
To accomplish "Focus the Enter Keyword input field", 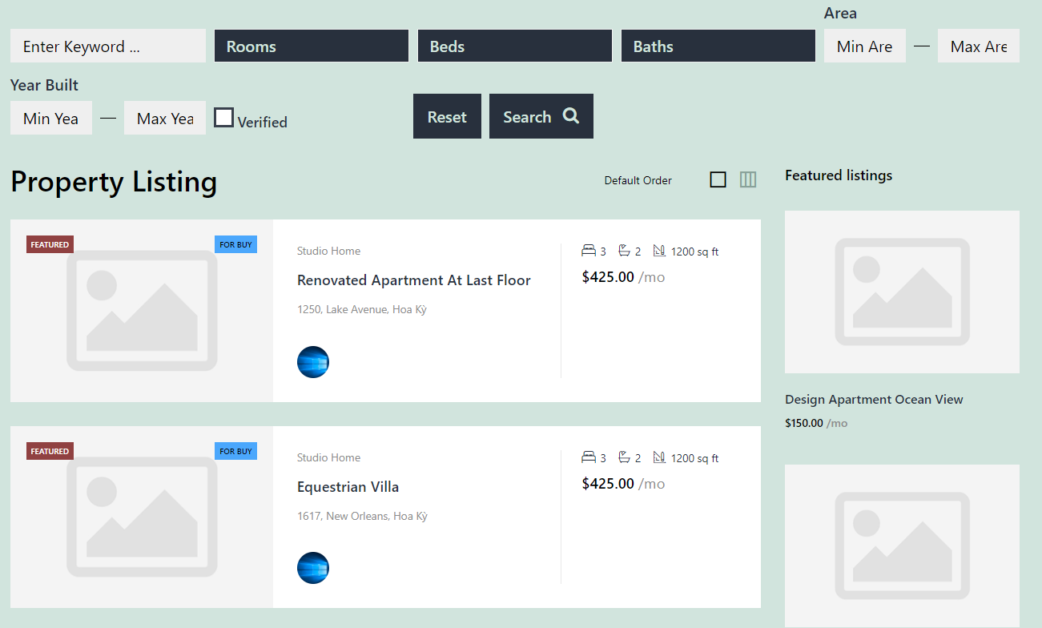I will [108, 46].
